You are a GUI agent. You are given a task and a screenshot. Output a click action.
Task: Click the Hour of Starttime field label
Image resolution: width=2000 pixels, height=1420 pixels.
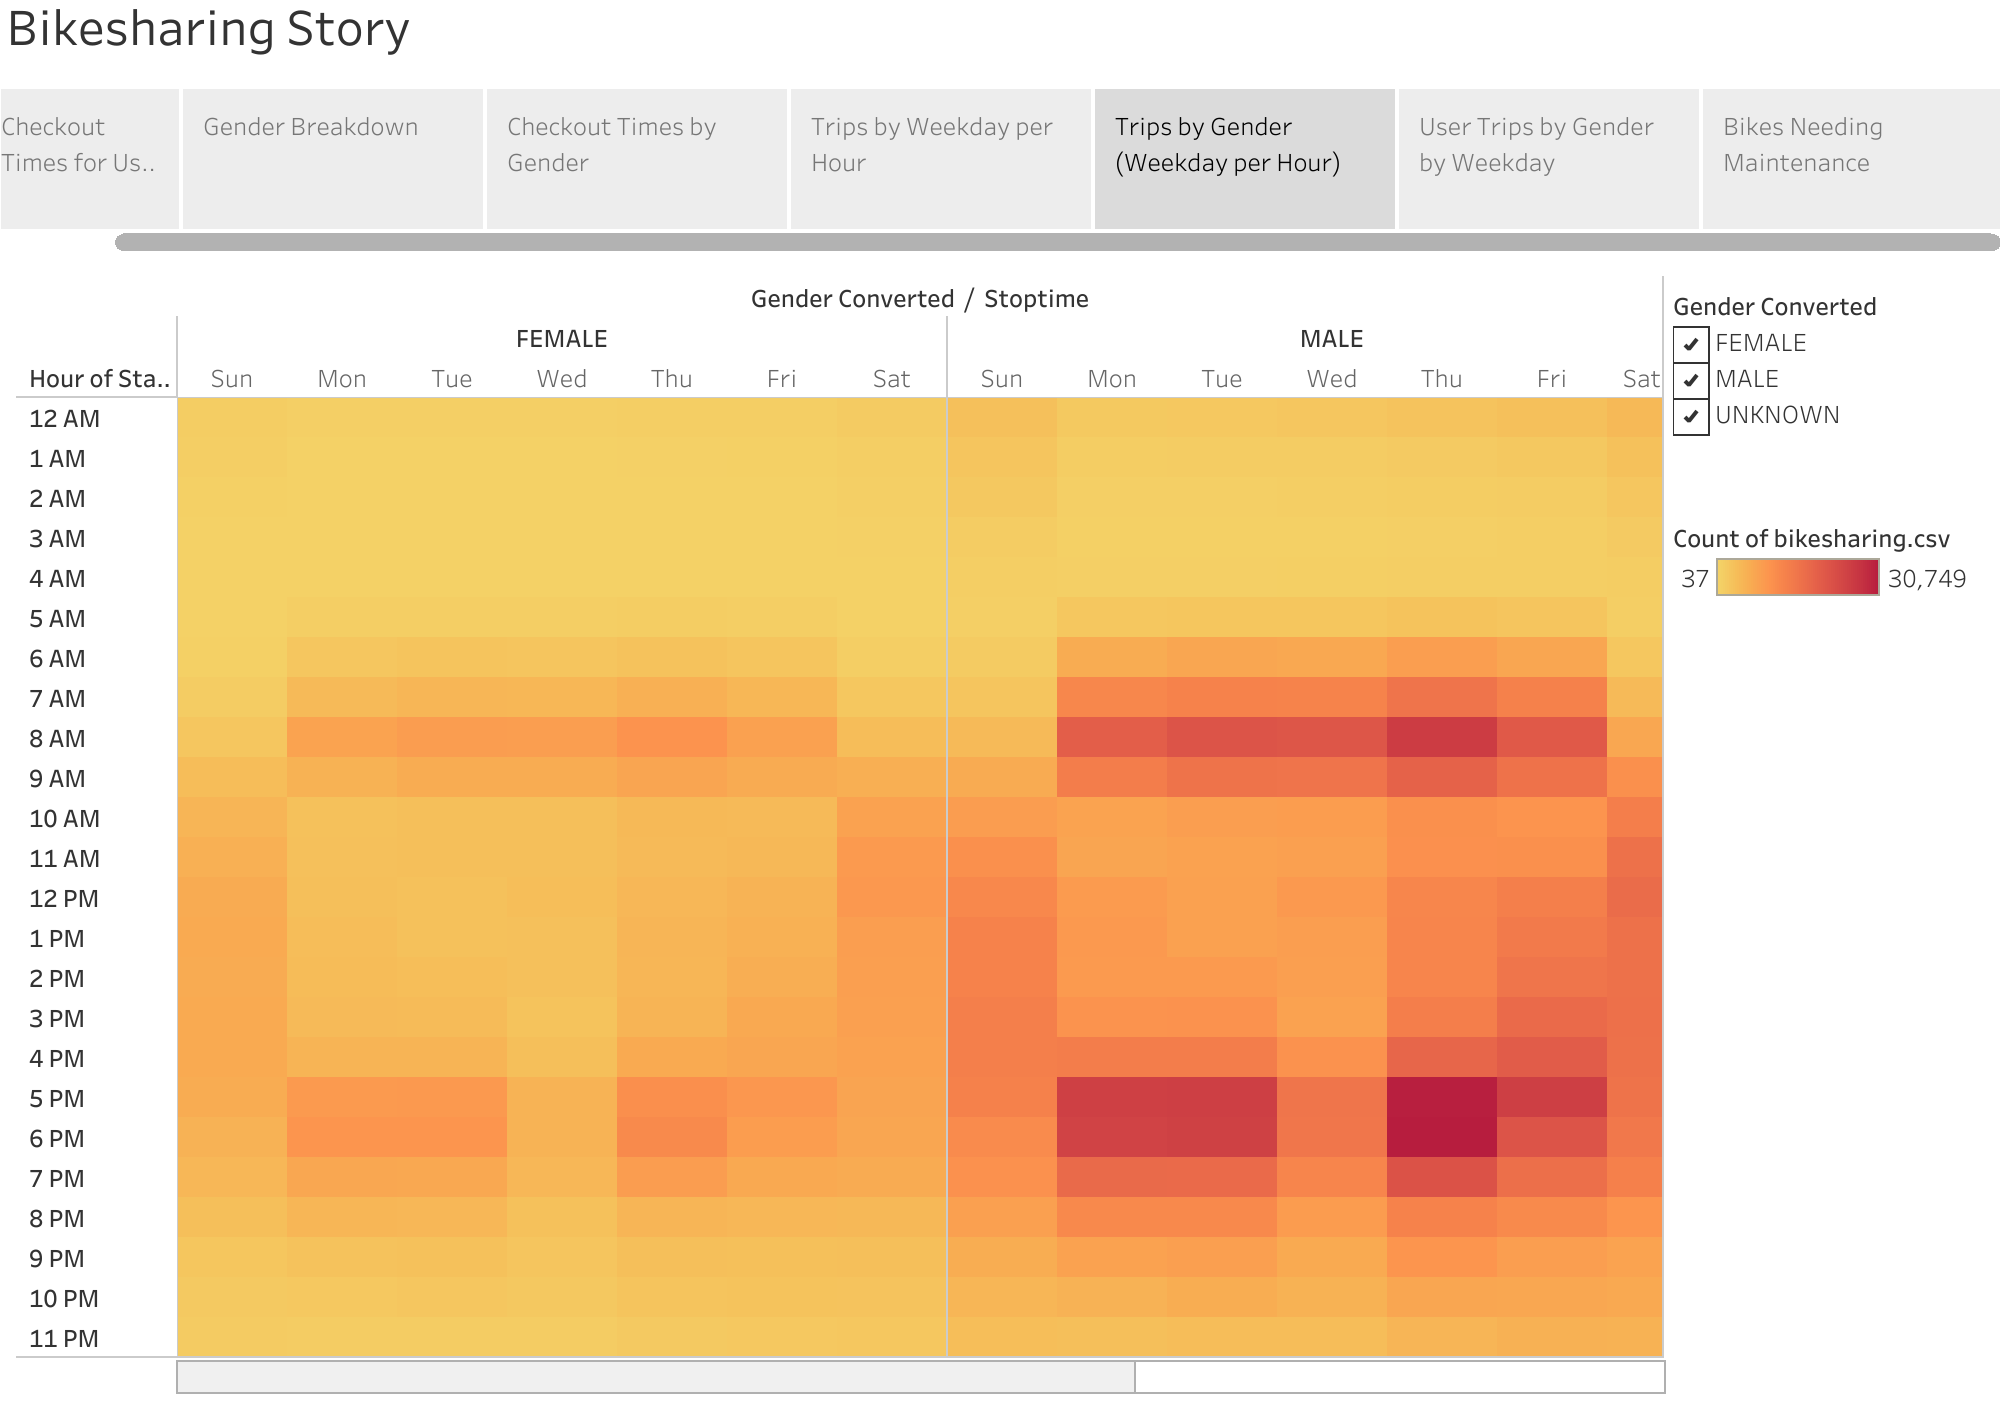[99, 379]
